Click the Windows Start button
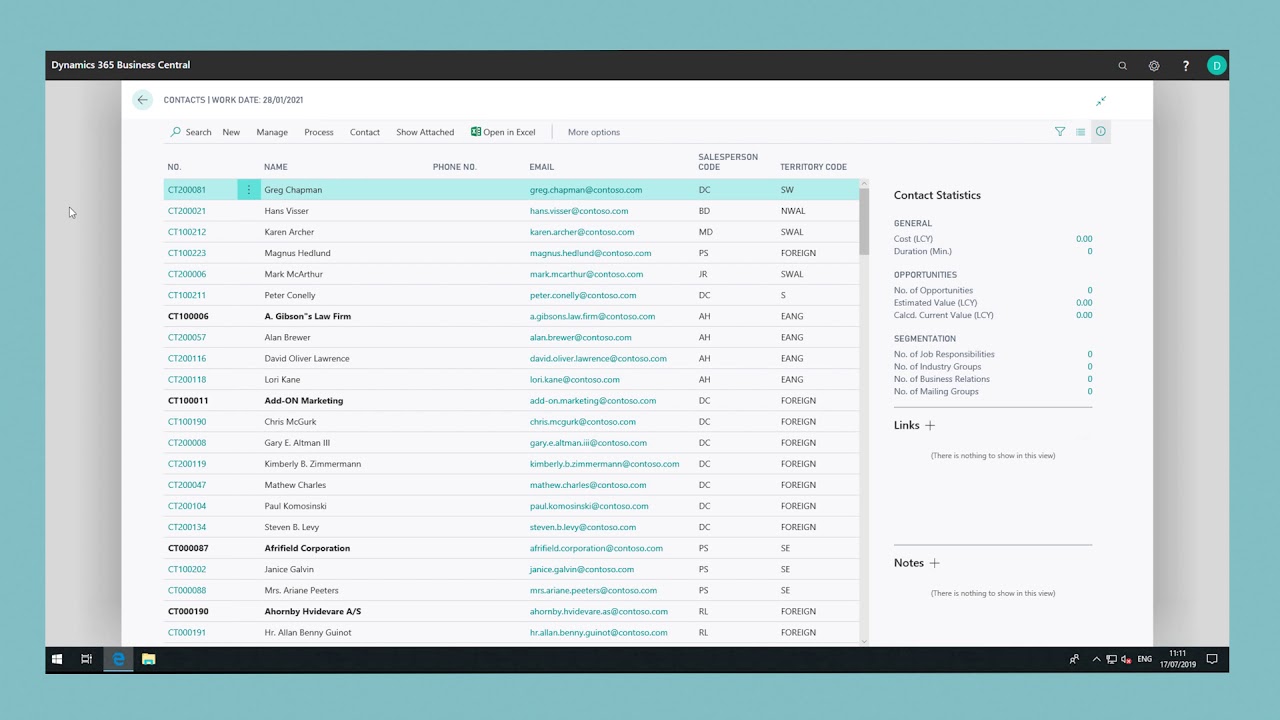The width and height of the screenshot is (1280, 720). click(57, 659)
